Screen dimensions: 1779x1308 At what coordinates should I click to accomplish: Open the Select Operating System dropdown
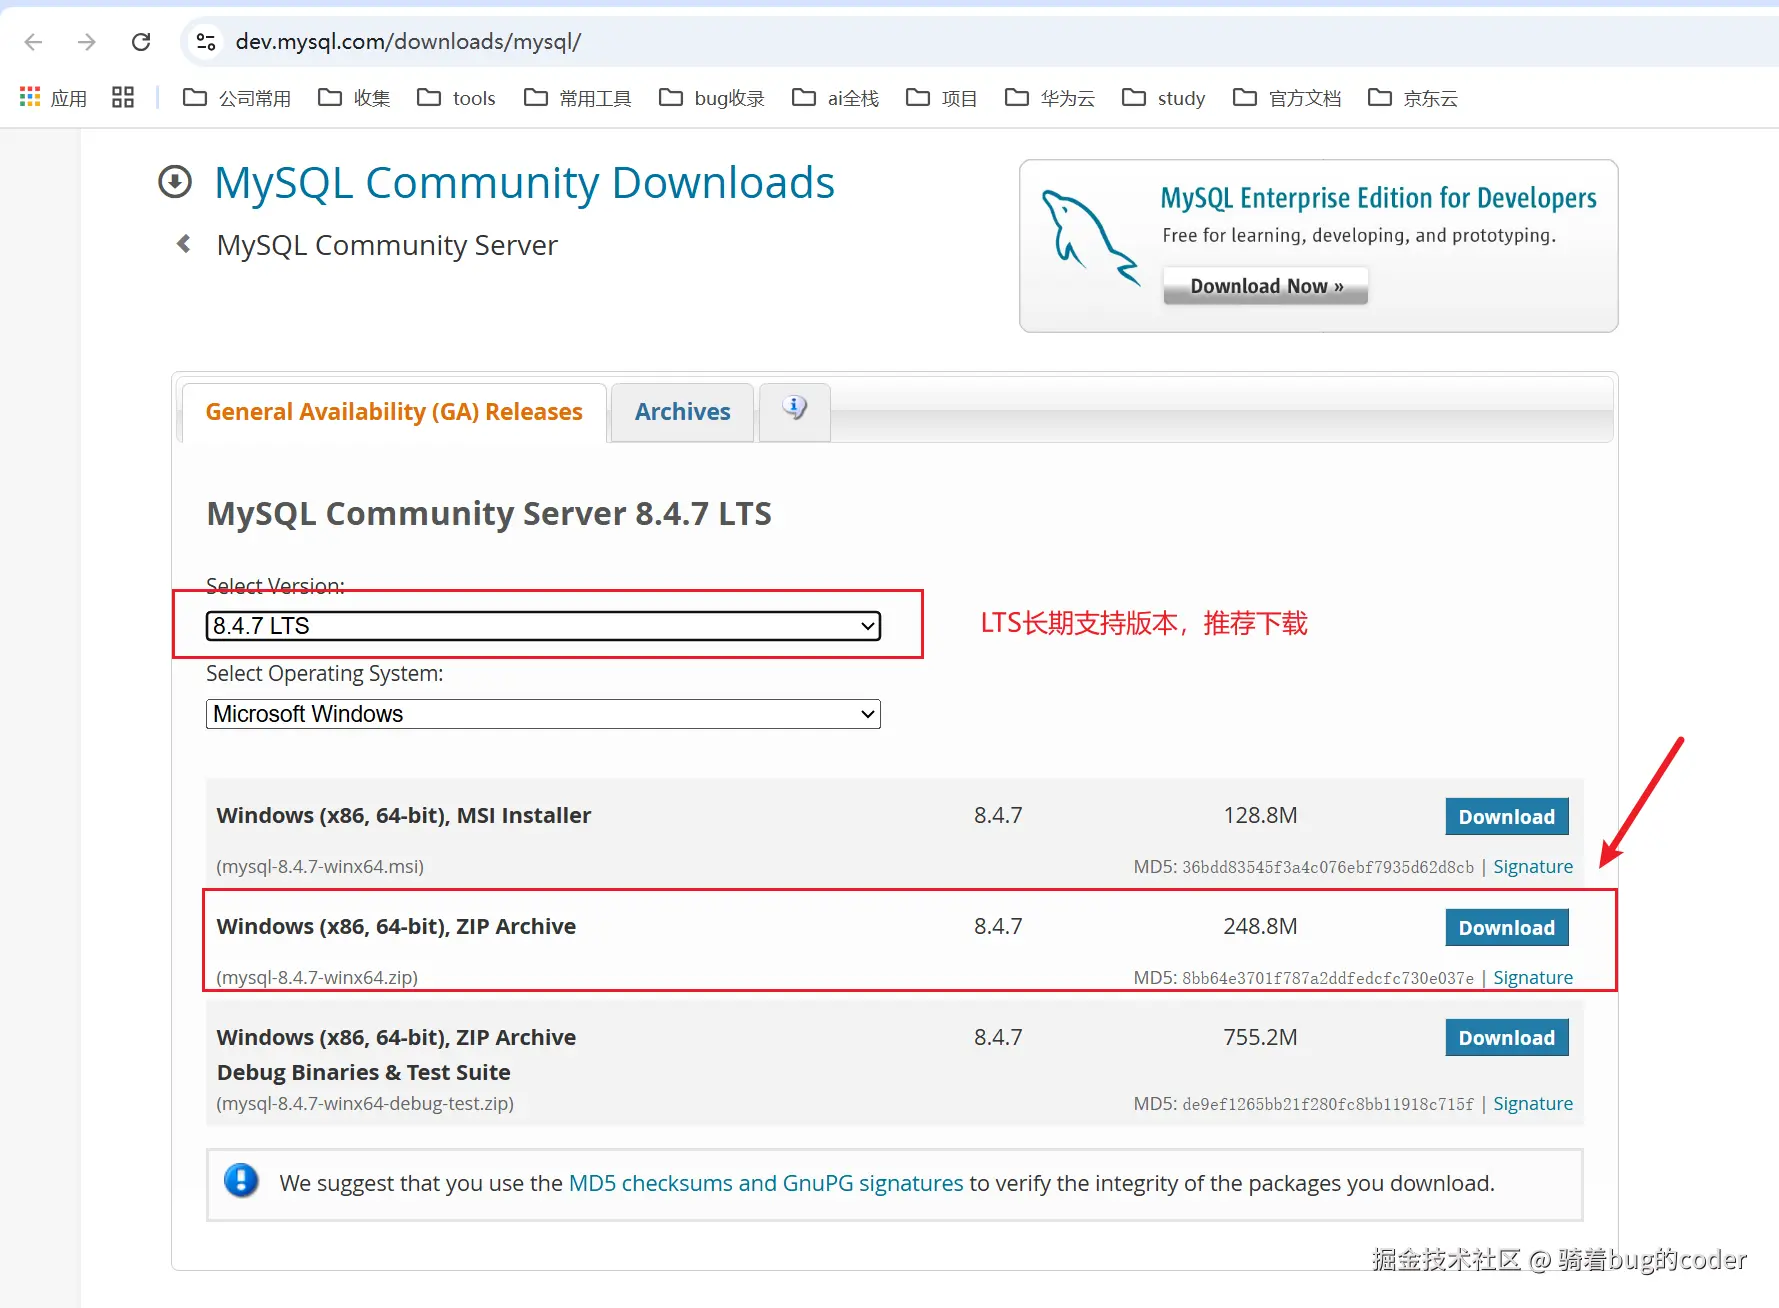point(543,714)
